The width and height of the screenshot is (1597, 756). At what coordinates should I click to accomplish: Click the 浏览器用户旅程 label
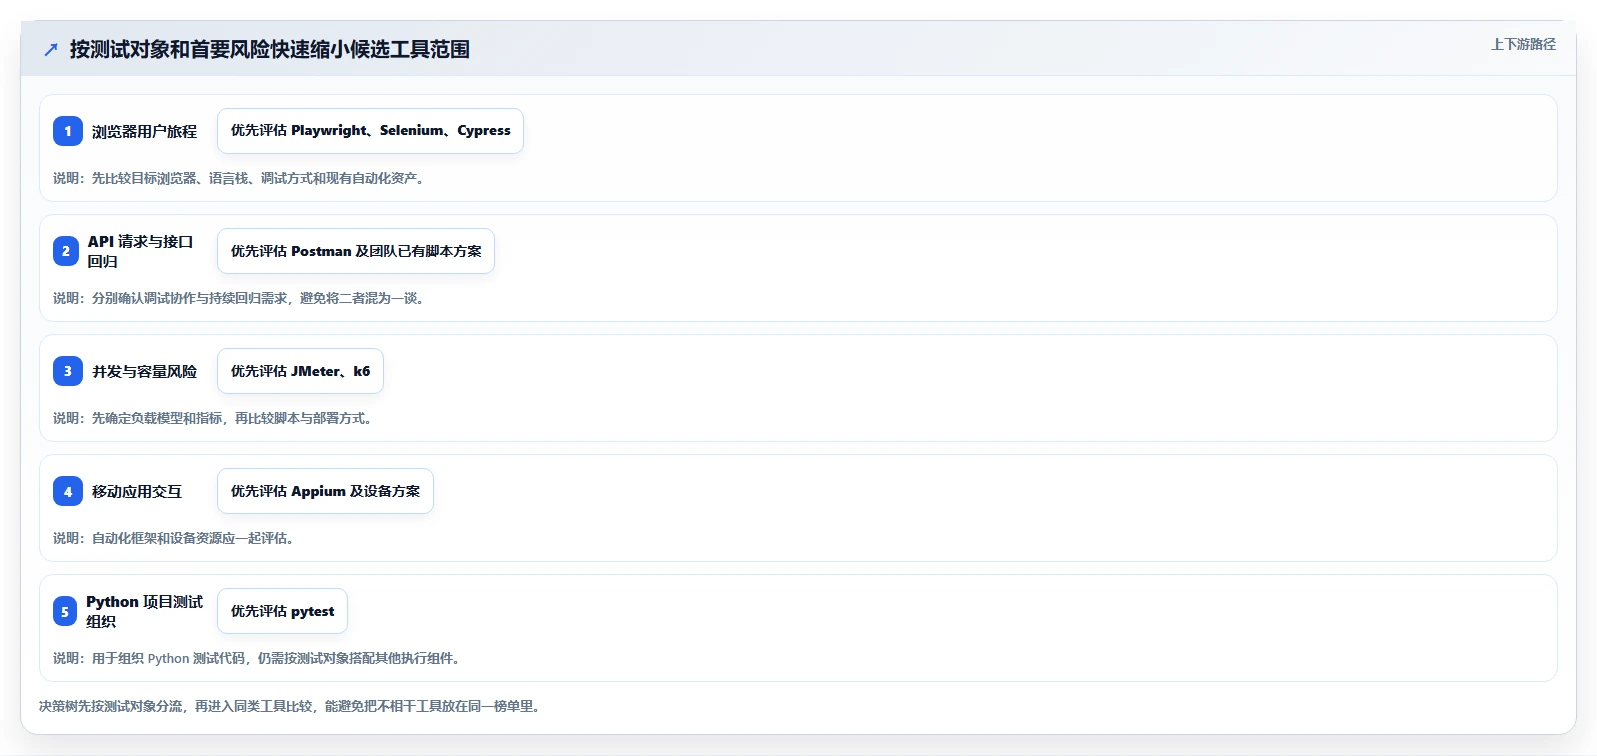(144, 132)
